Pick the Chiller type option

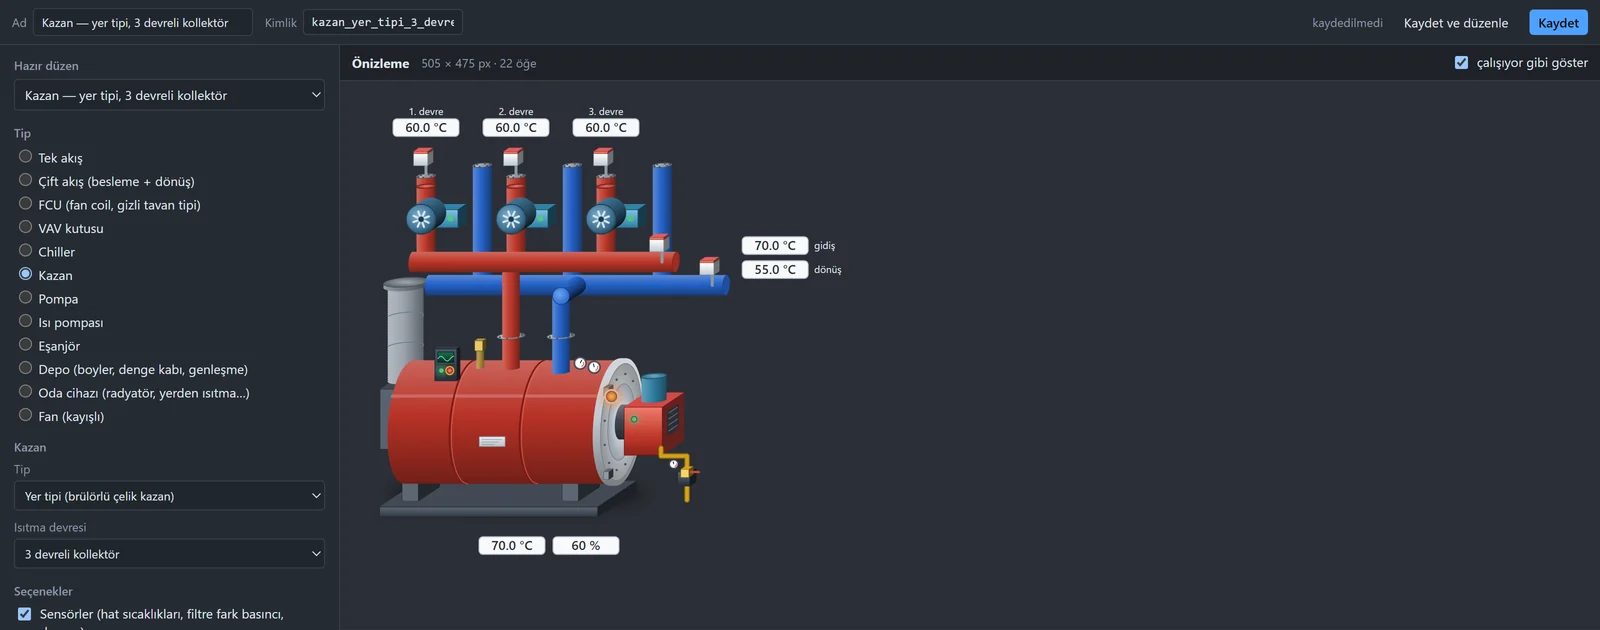click(26, 251)
